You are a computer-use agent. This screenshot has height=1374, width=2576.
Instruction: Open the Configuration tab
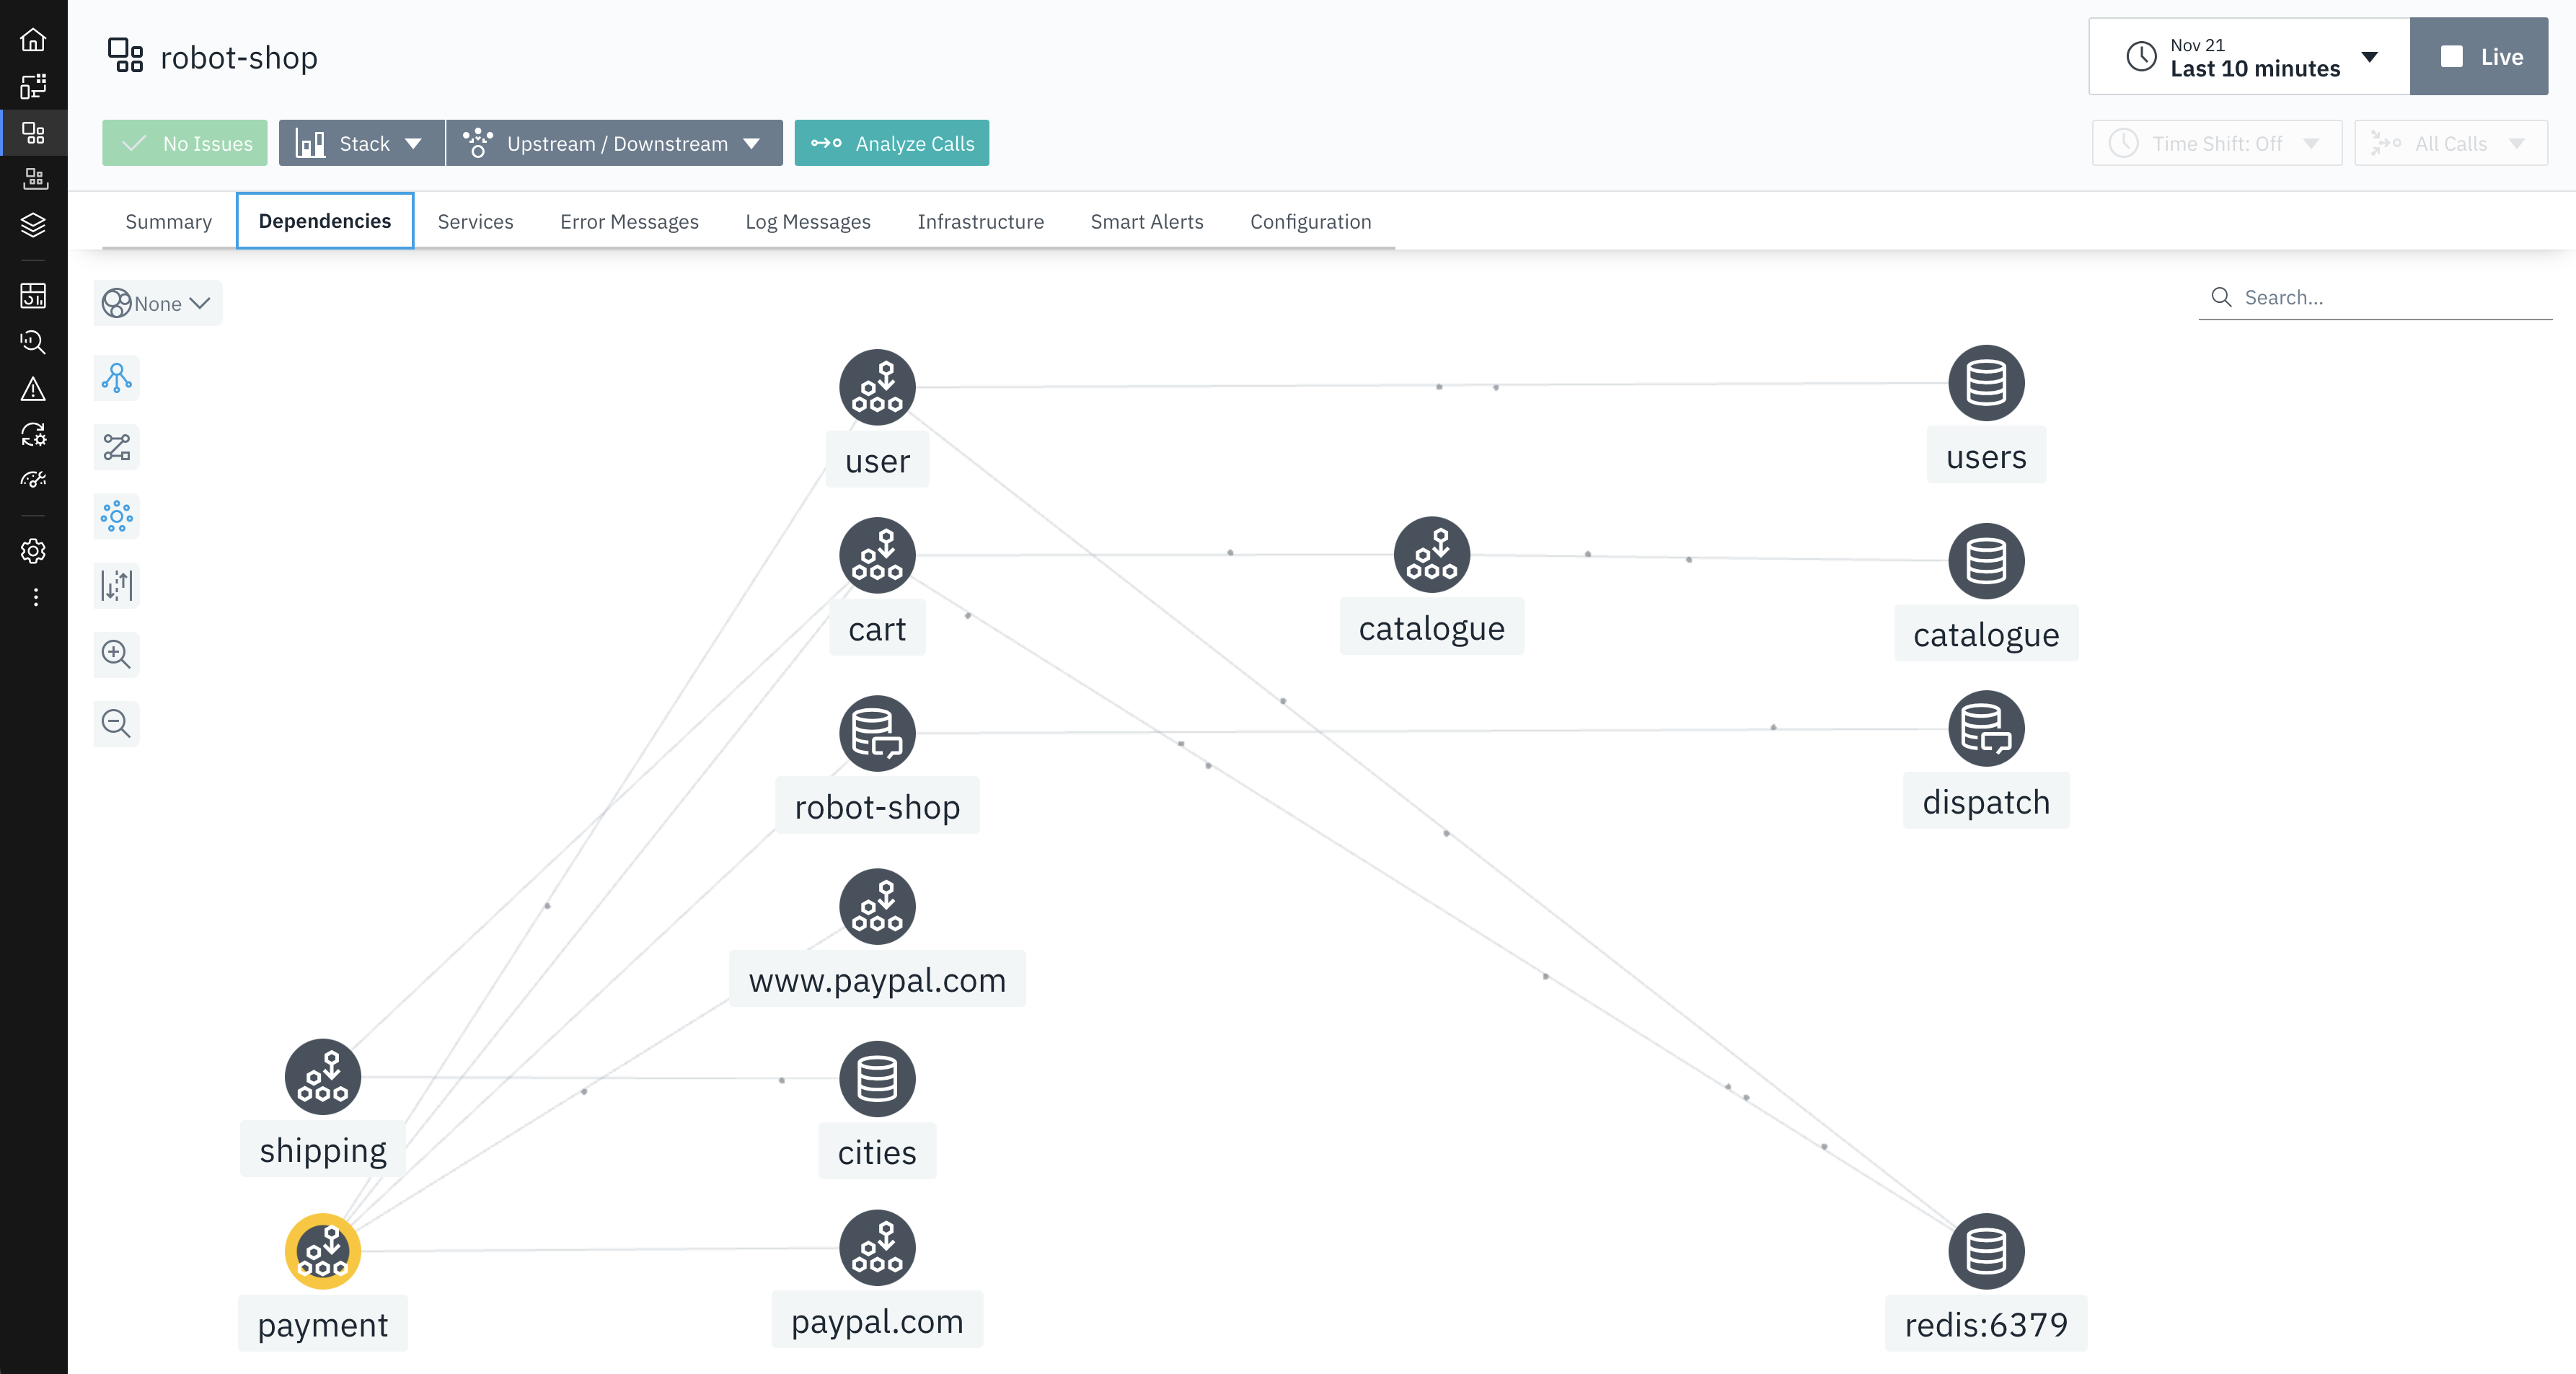point(1310,221)
